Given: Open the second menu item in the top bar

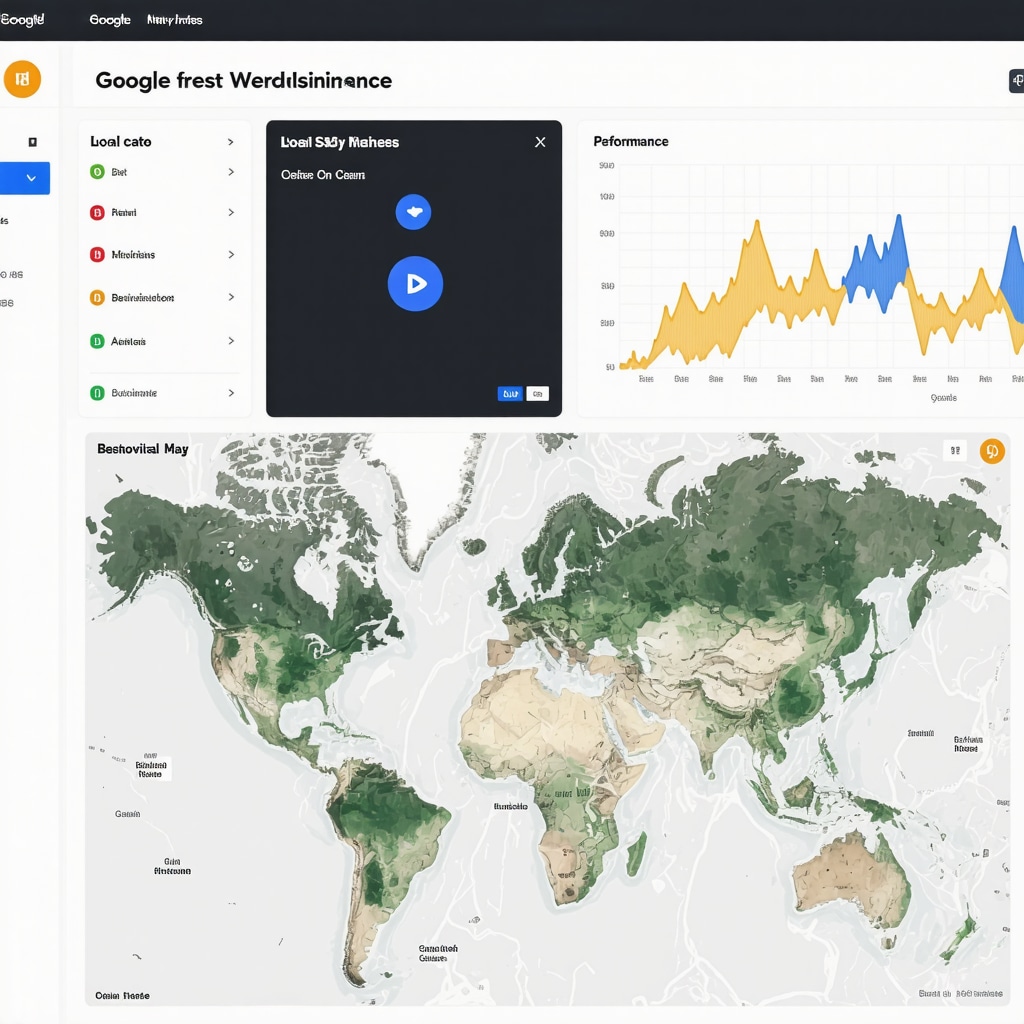Looking at the screenshot, I should pos(174,20).
